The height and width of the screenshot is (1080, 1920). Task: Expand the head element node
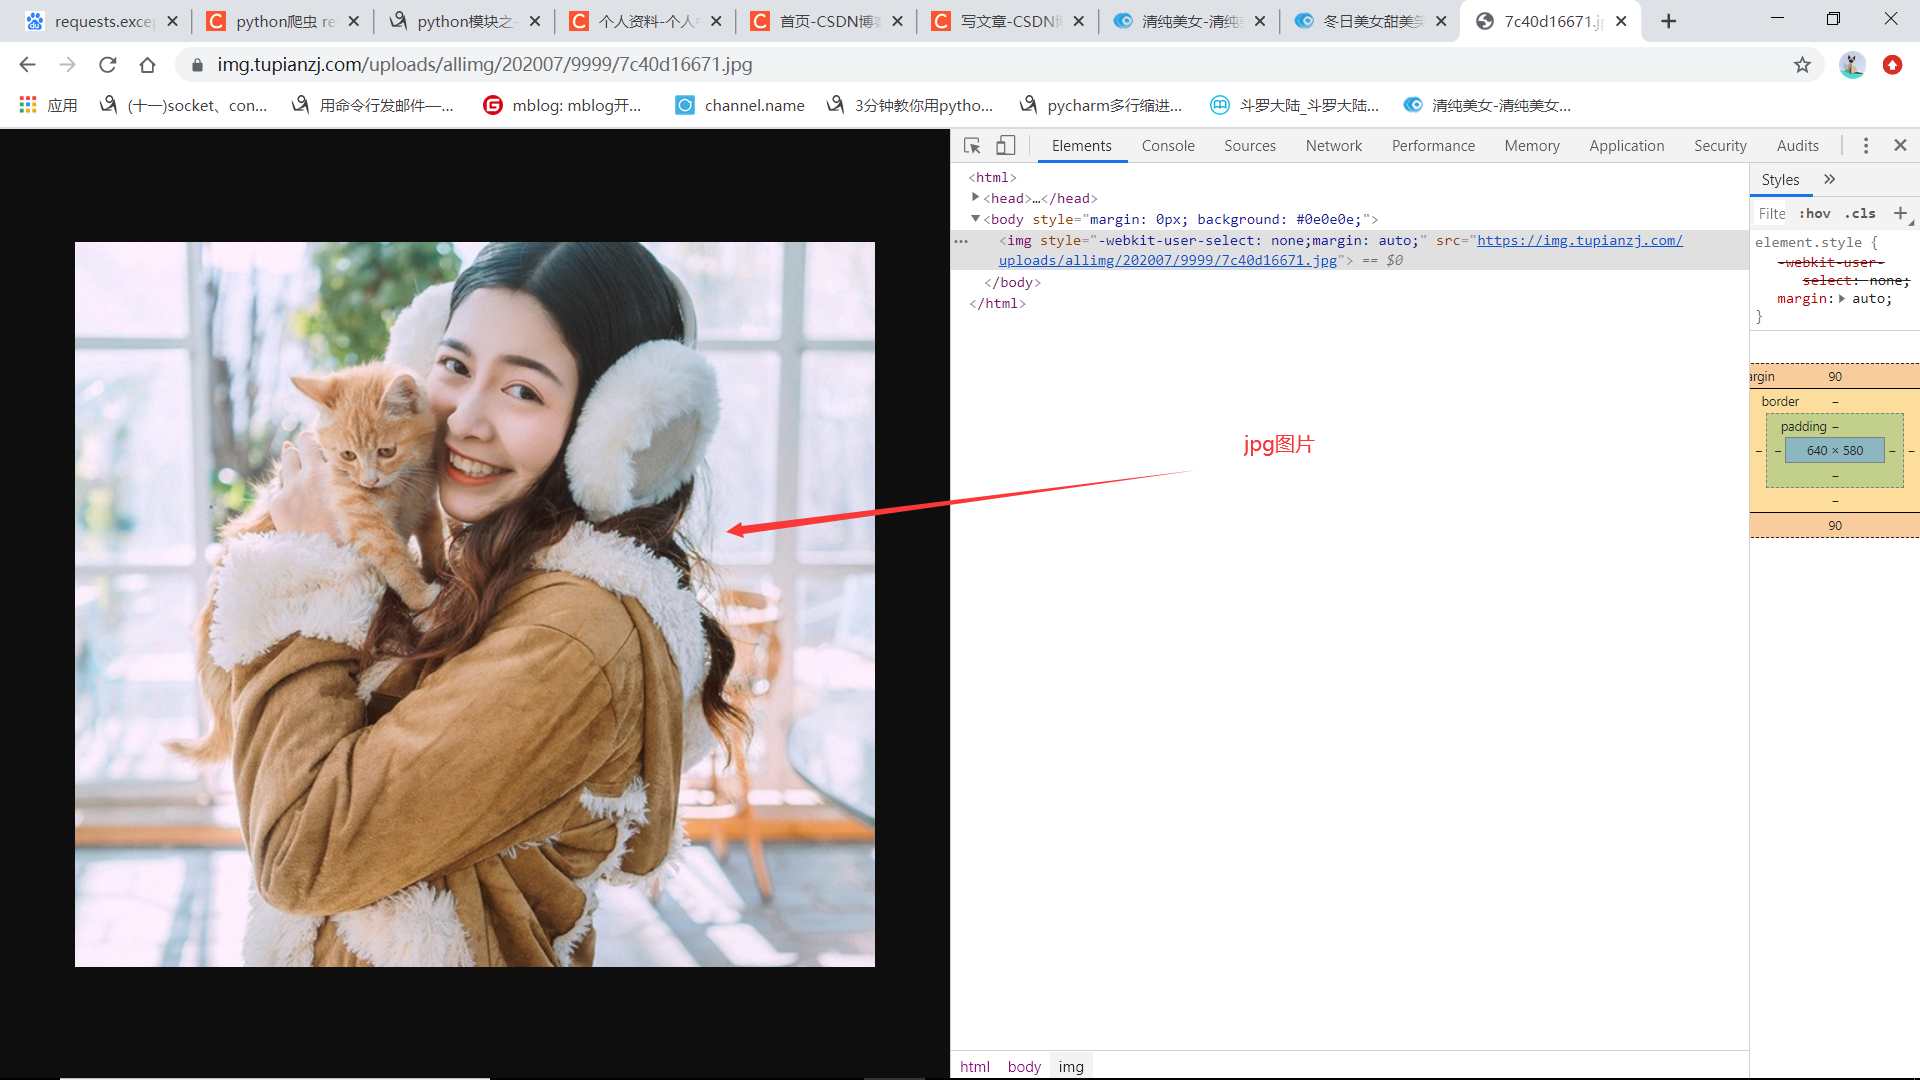click(975, 197)
